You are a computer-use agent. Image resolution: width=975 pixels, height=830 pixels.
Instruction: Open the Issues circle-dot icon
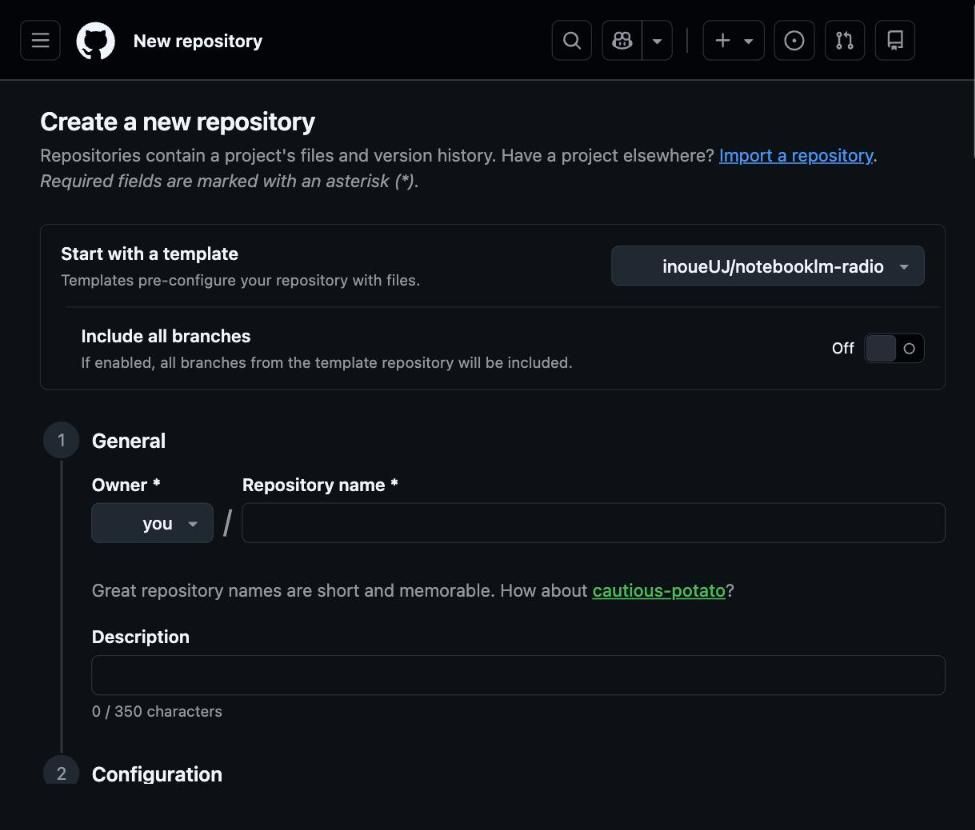pos(794,40)
